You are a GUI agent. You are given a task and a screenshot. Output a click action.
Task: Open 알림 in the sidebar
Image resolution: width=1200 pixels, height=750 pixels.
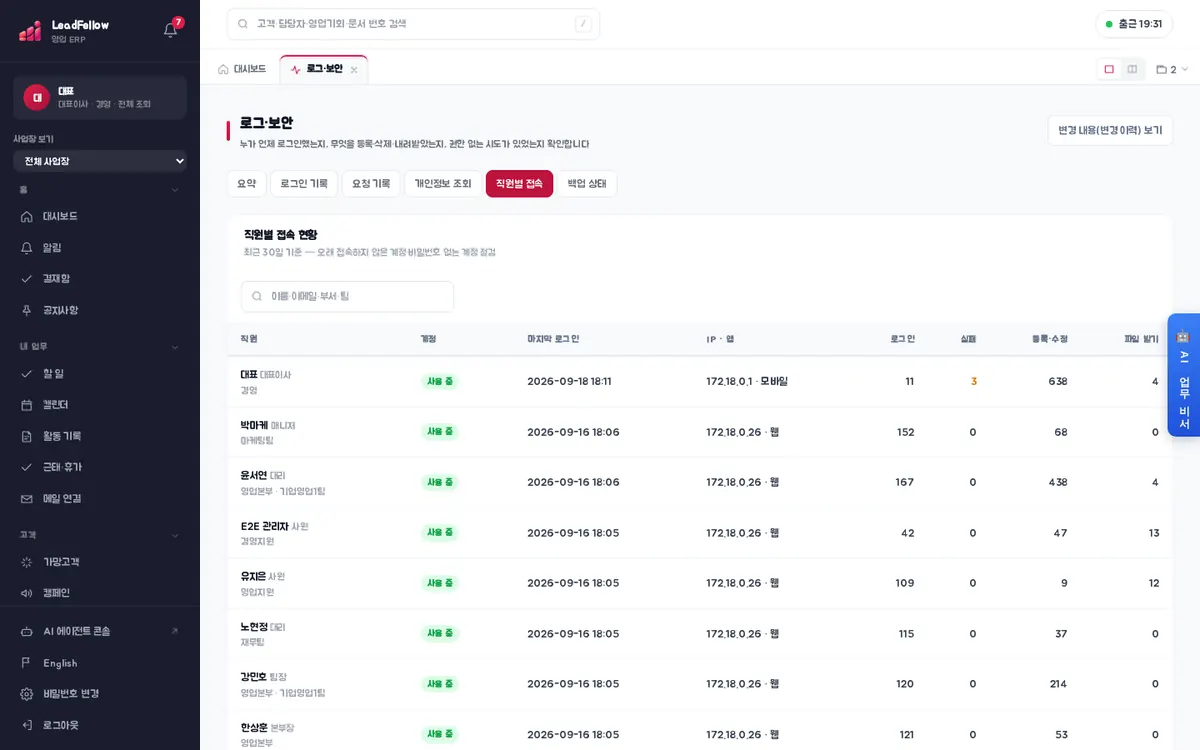pyautogui.click(x=100, y=247)
